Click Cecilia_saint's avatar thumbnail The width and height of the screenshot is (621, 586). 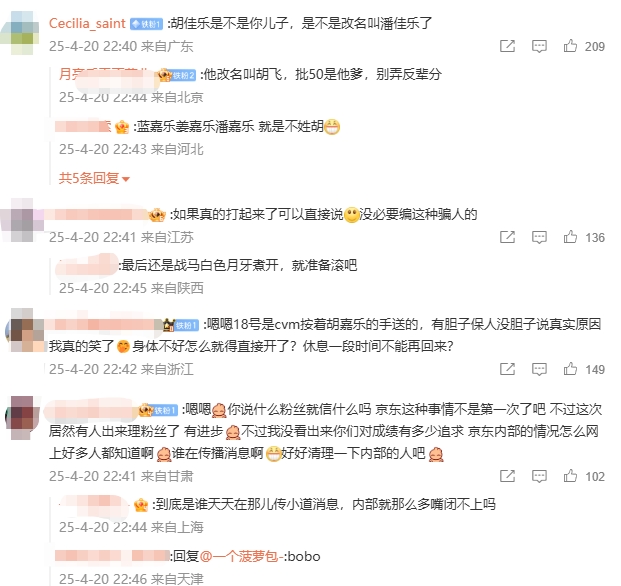[x=22, y=32]
